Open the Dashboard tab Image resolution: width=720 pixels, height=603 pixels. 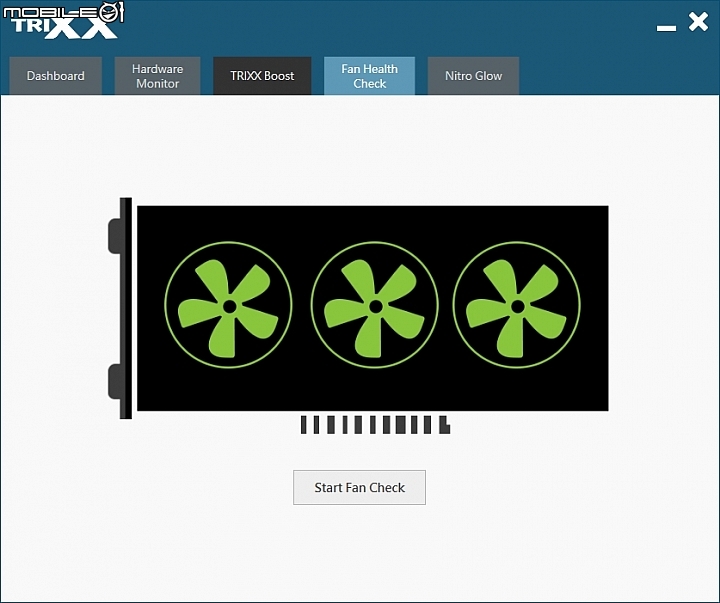click(56, 76)
